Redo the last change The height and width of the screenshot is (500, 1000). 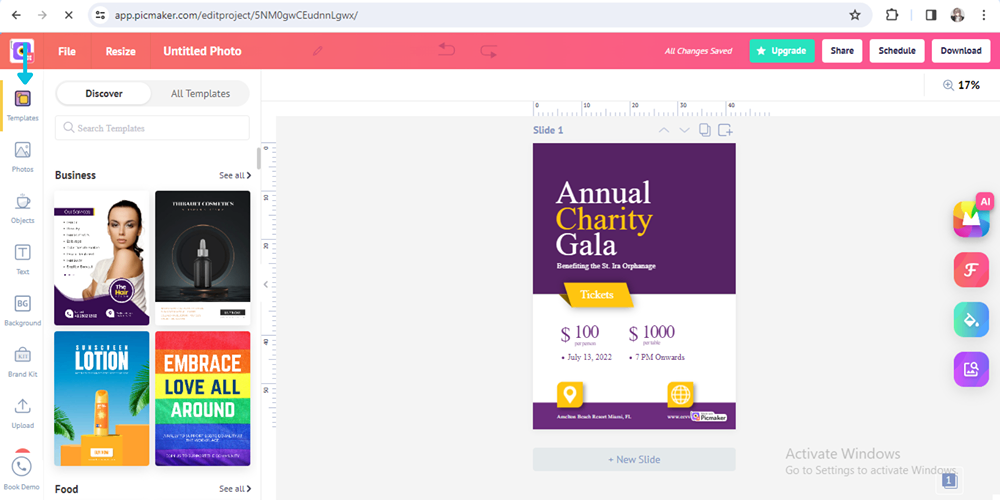click(x=489, y=51)
